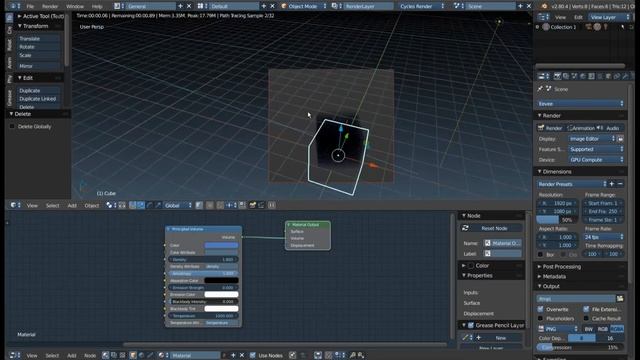Open the Image Editor display dropdown
This screenshot has height=360, width=640.
coord(592,139)
